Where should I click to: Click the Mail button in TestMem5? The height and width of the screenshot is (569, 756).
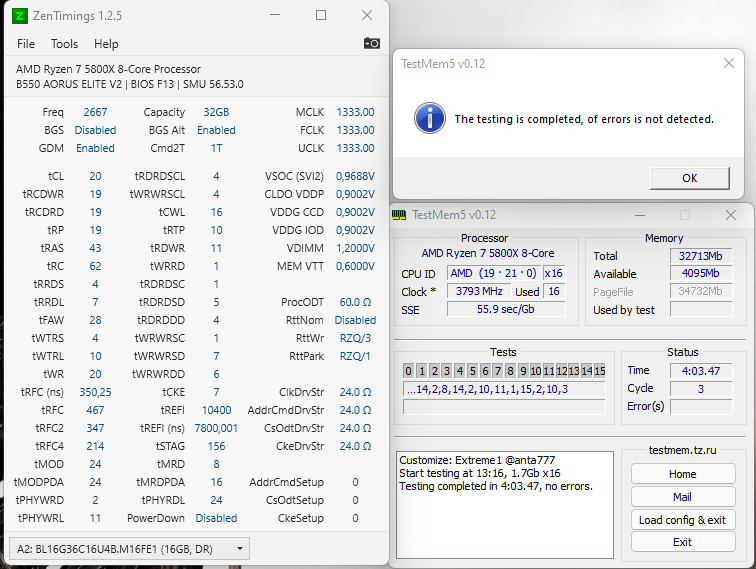683,497
